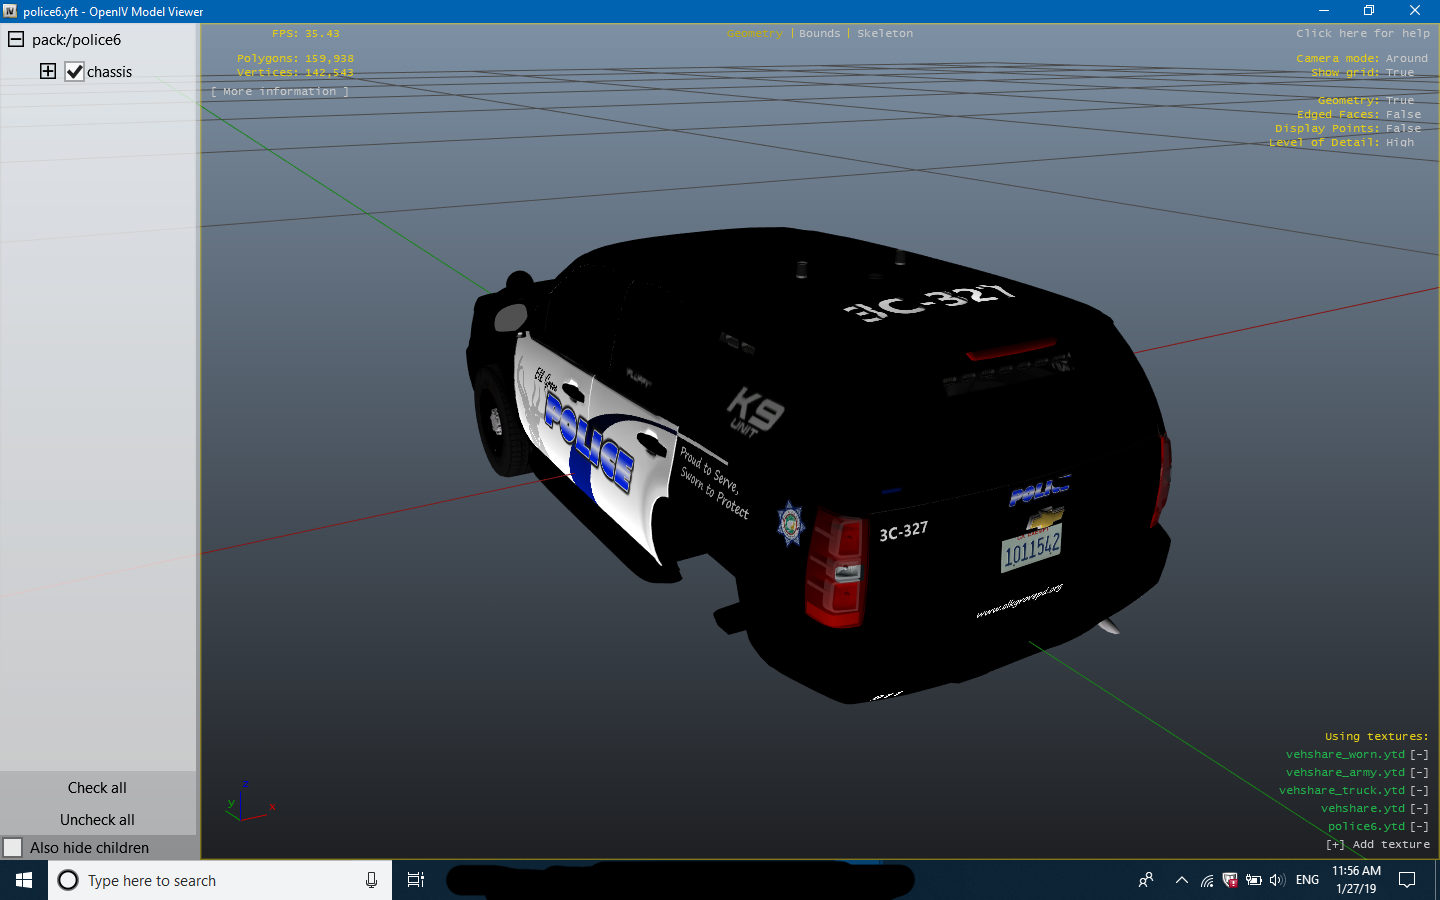The image size is (1440, 900).
Task: Remove the vehshare_worn.ytd texture
Action: (1419, 755)
